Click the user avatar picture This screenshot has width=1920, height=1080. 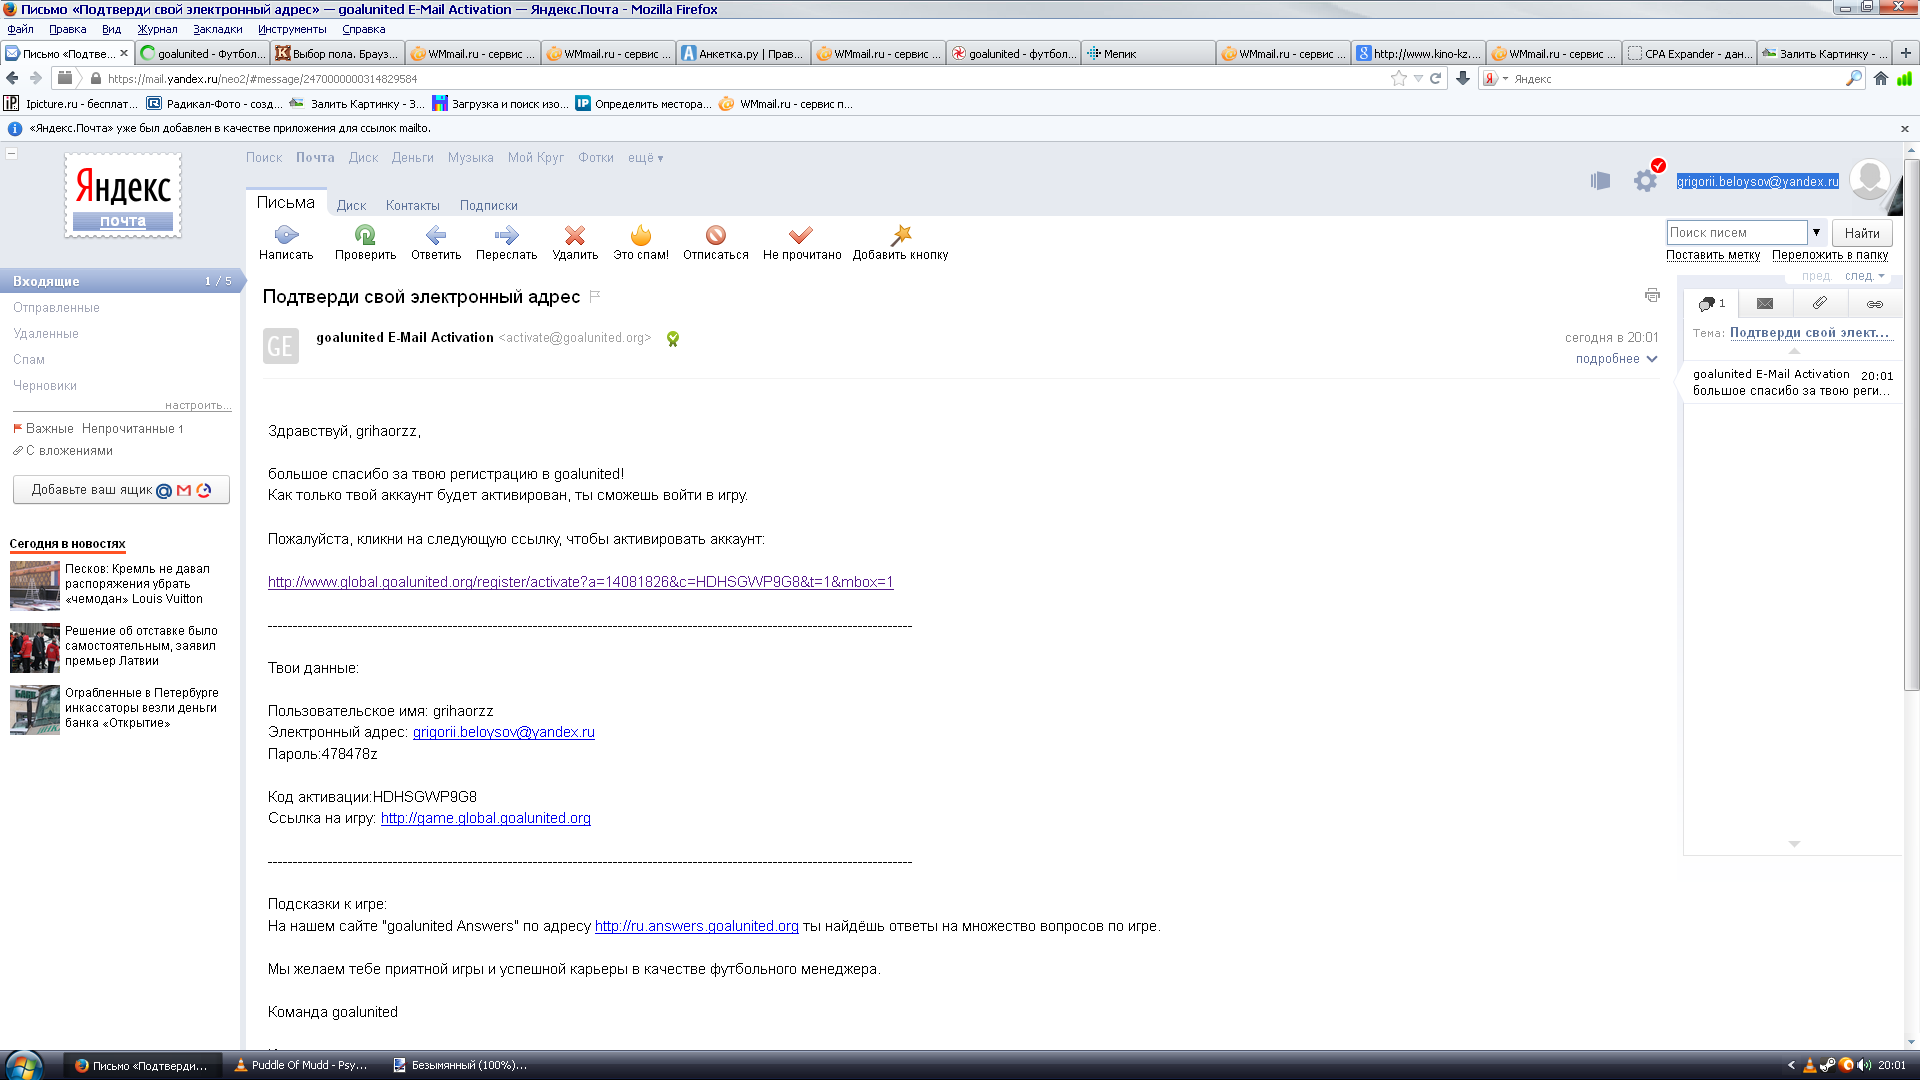click(x=1869, y=180)
